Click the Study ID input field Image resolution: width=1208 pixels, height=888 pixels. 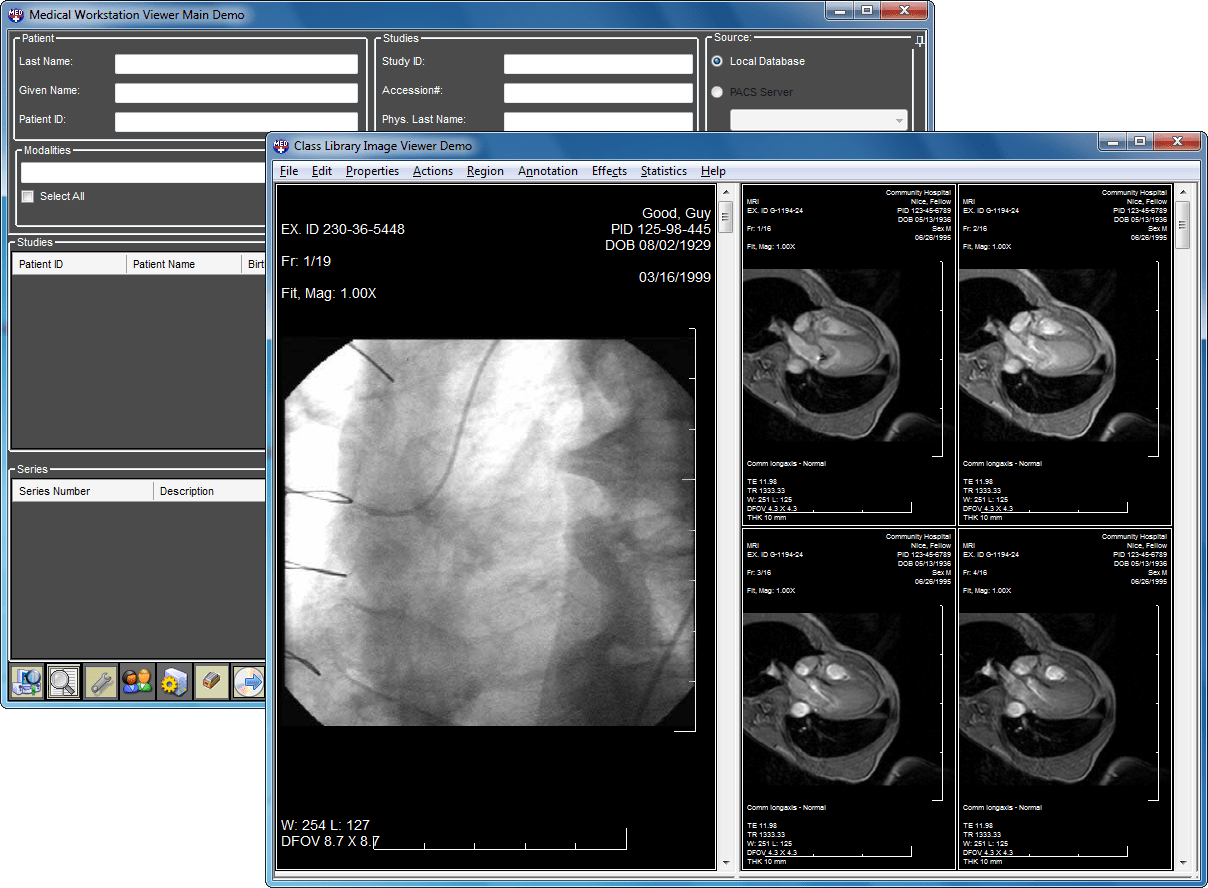[598, 64]
